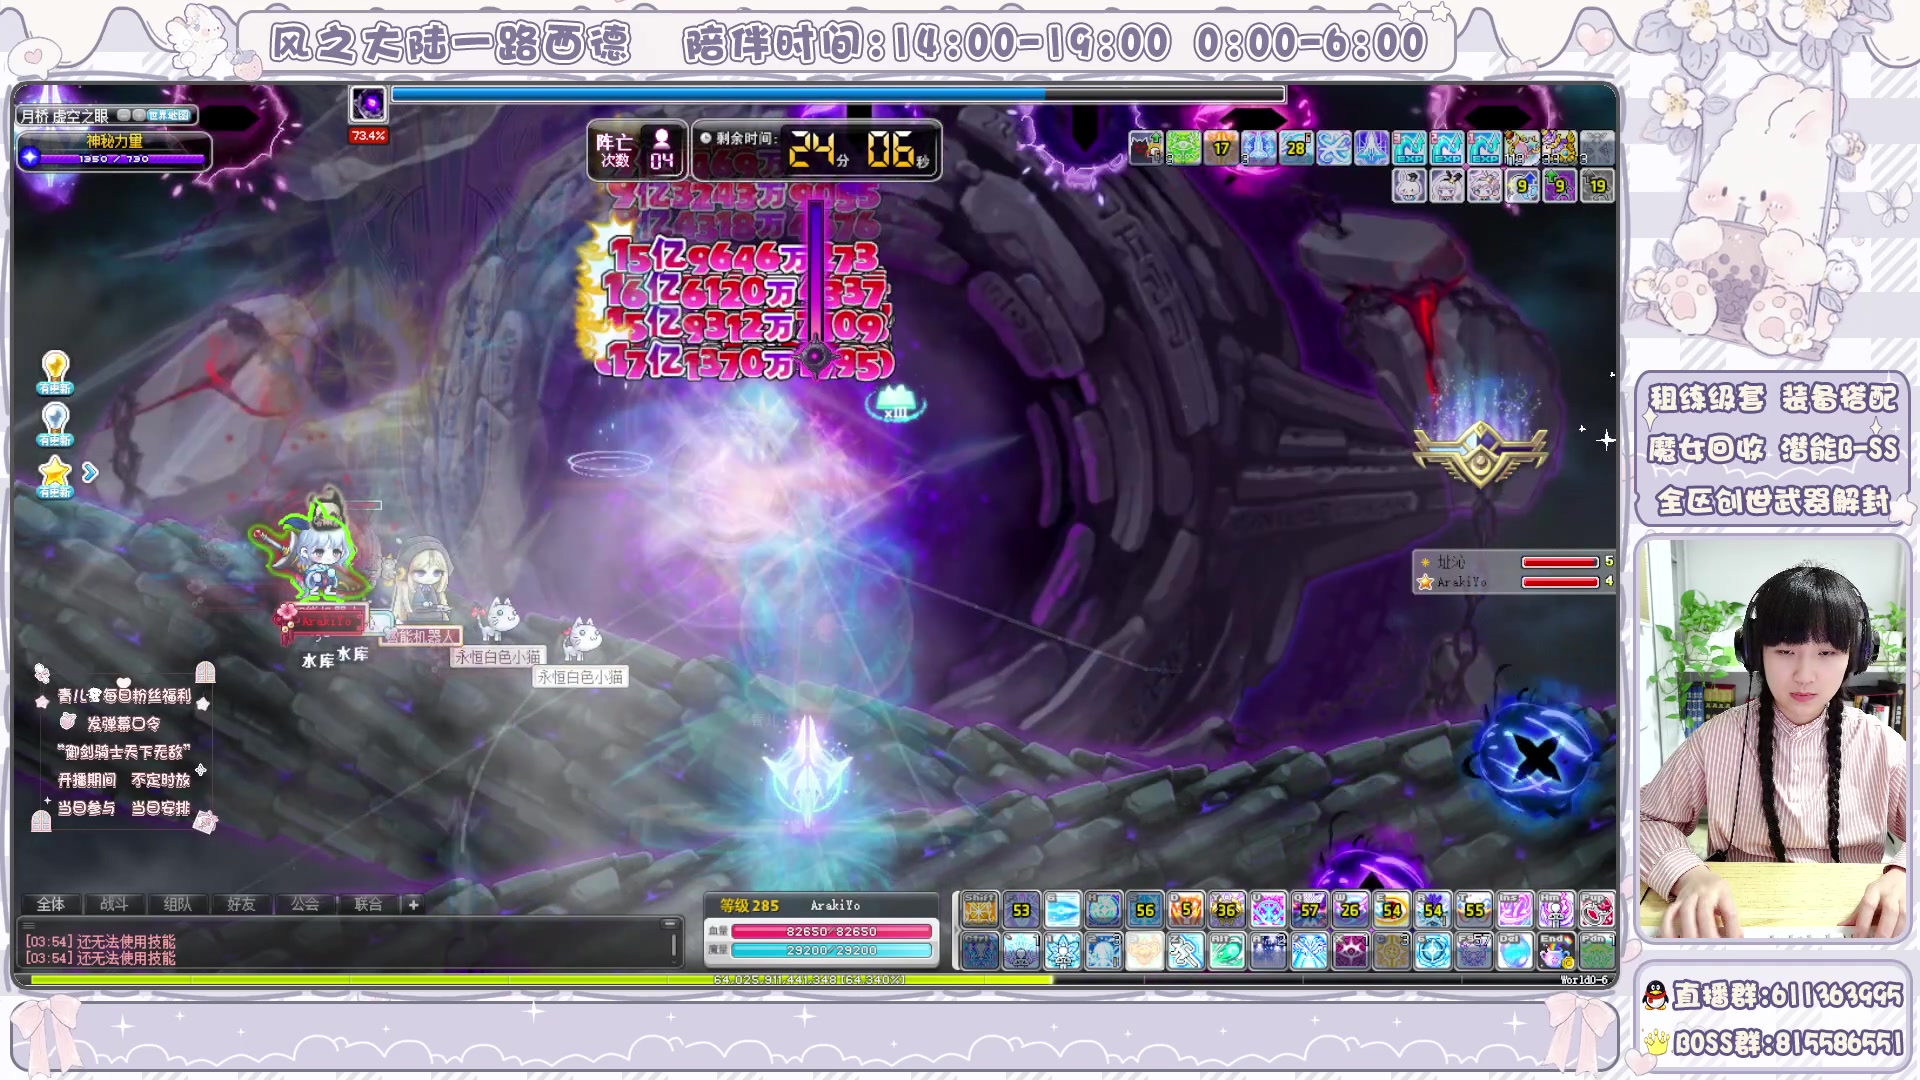Activate the Pdn key skill slot
The height and width of the screenshot is (1080, 1920).
[x=1597, y=951]
